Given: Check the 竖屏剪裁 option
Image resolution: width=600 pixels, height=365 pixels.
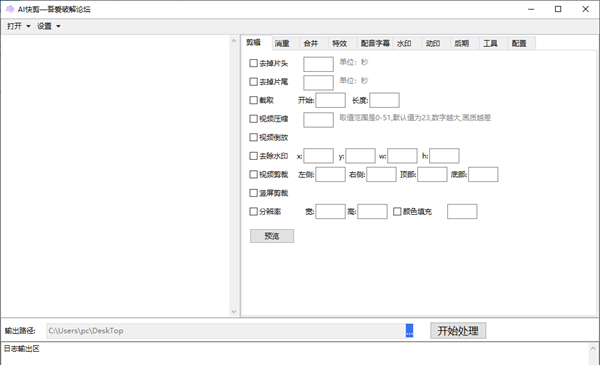Looking at the screenshot, I should 253,193.
